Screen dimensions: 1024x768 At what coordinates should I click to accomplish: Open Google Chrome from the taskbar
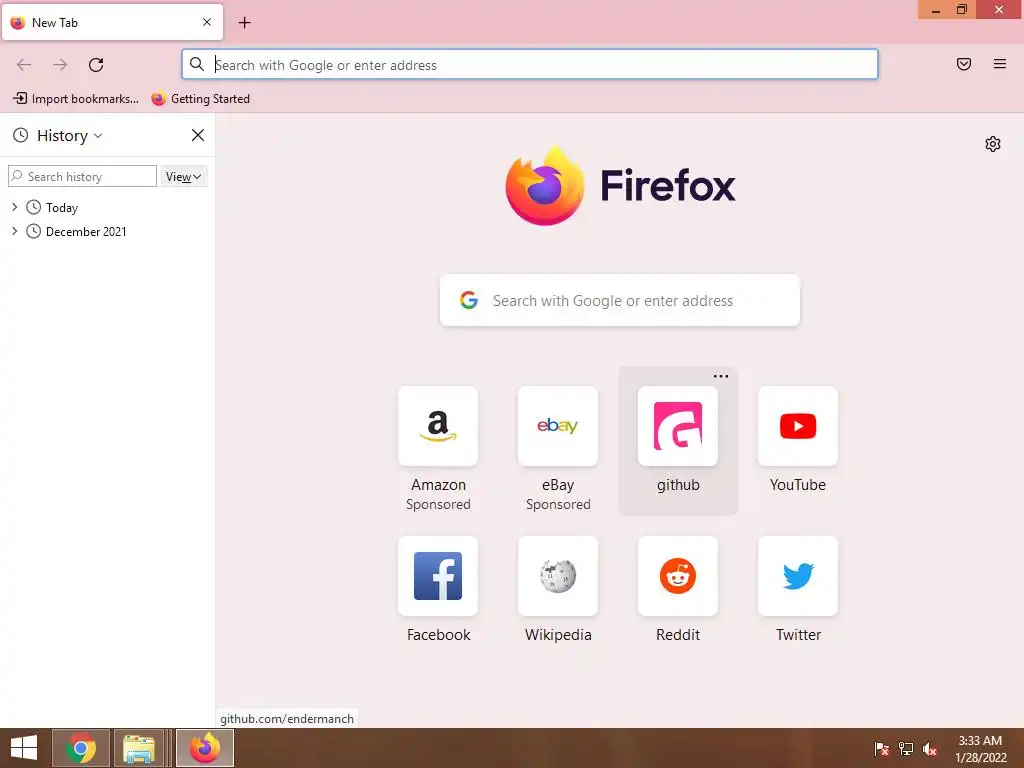(80, 748)
